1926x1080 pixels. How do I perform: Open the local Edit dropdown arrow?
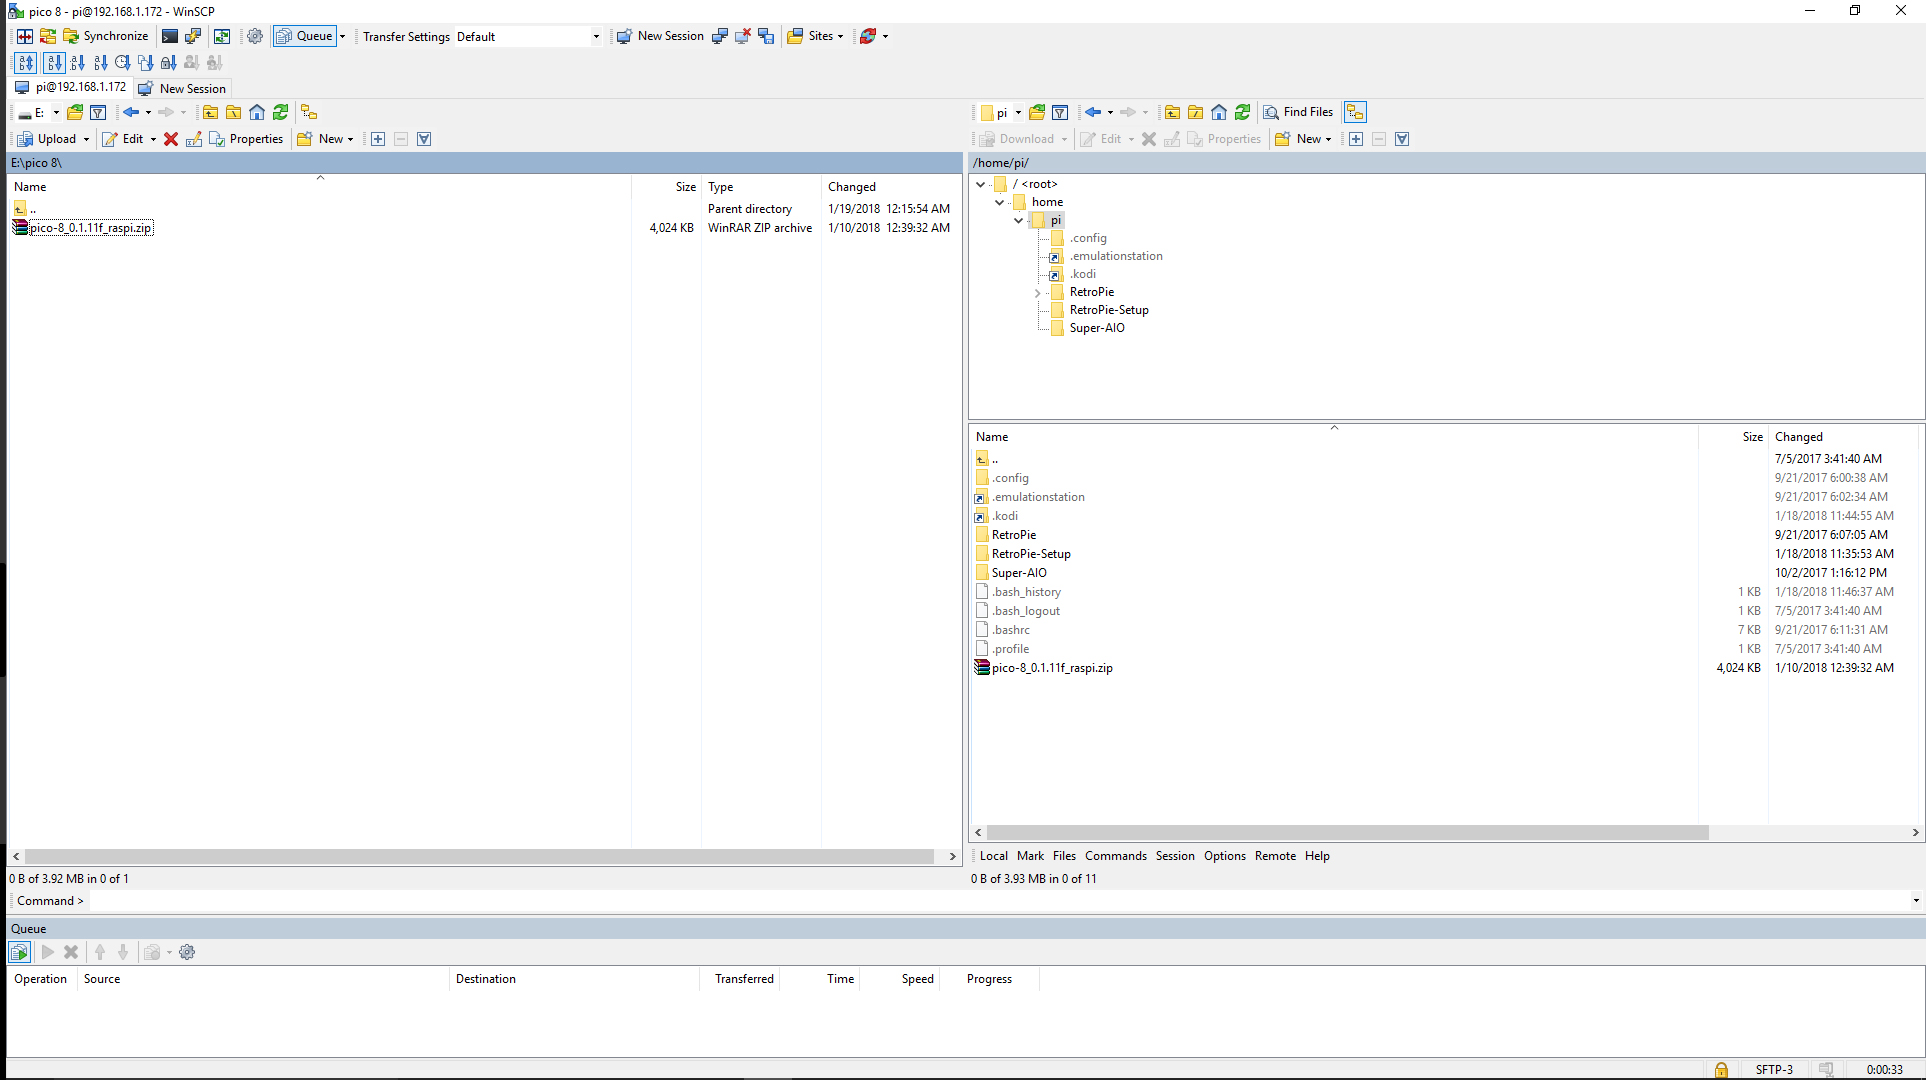153,139
